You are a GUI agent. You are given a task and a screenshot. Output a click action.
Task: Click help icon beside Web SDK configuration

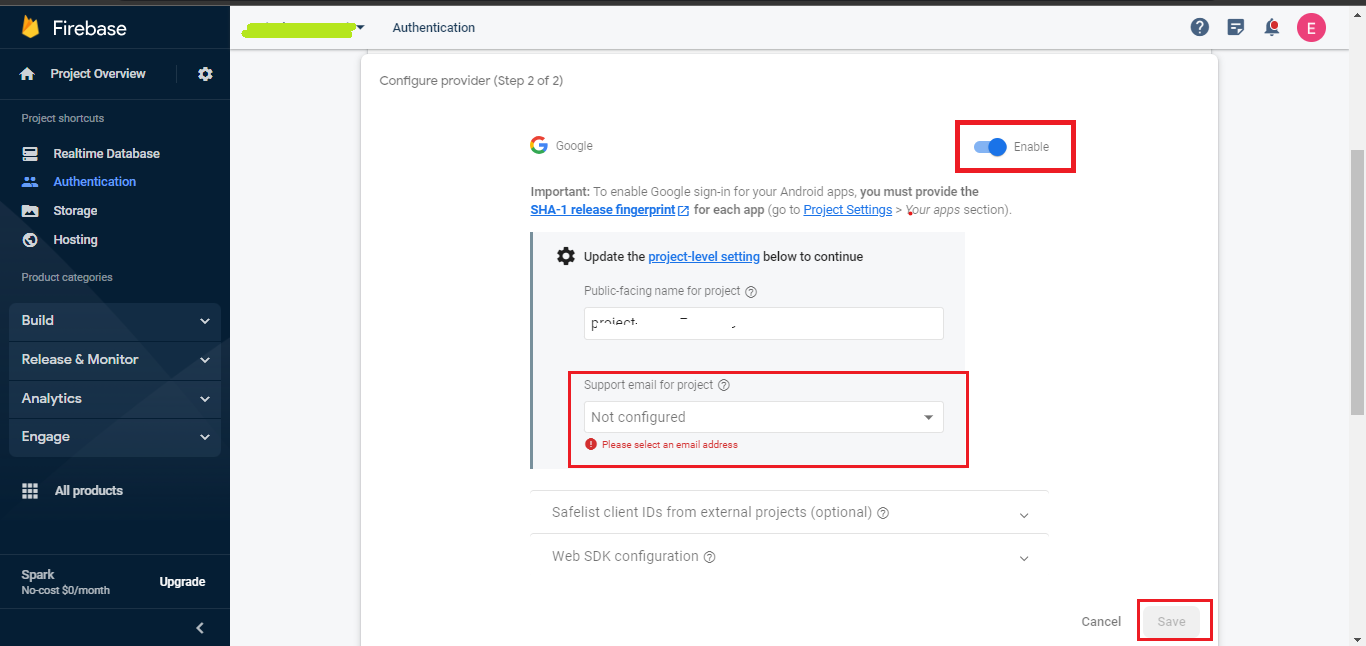[709, 557]
